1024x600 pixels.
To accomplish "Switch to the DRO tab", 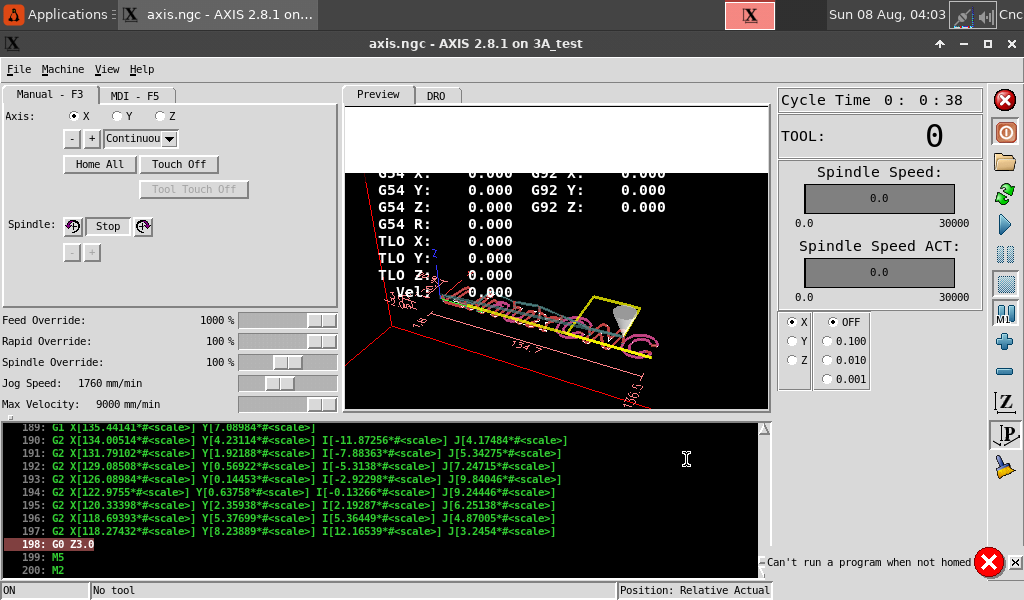I will point(436,96).
